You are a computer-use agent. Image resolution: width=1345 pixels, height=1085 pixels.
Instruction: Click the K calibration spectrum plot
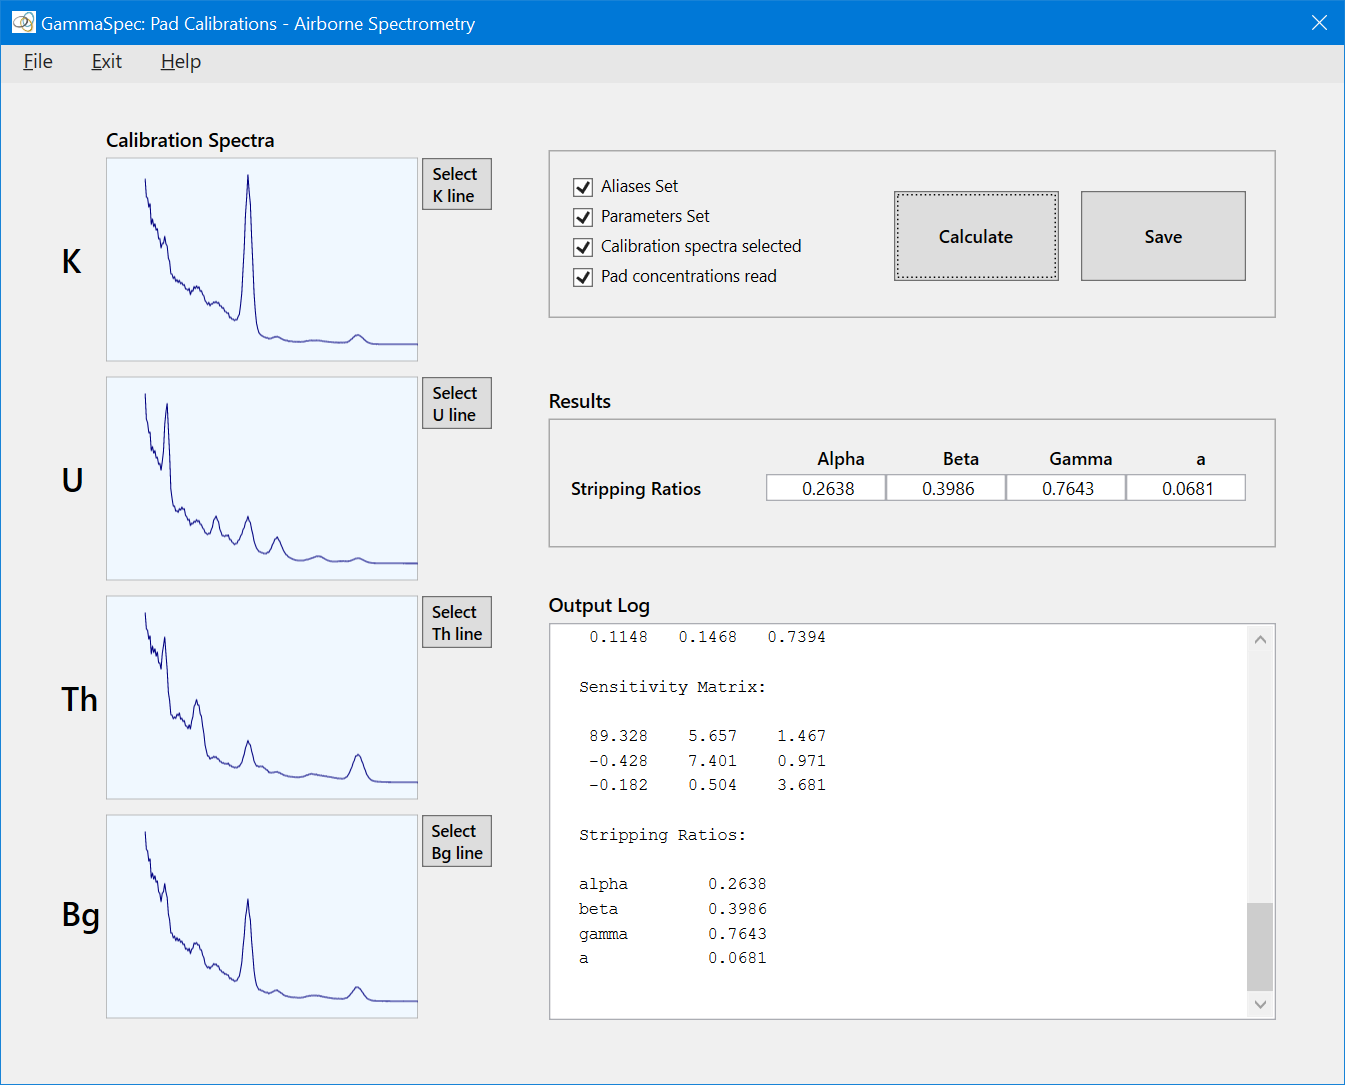tap(262, 260)
